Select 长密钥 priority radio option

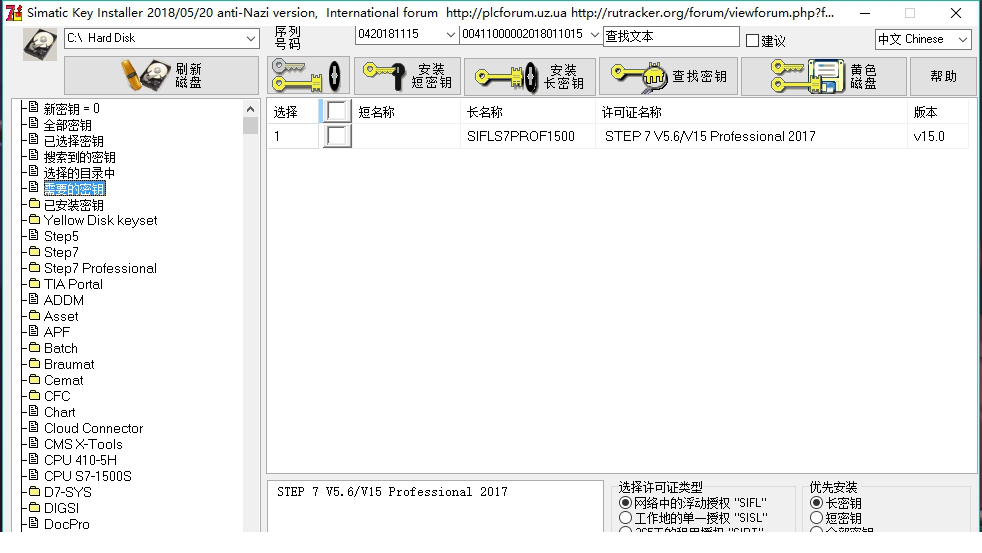click(x=816, y=503)
